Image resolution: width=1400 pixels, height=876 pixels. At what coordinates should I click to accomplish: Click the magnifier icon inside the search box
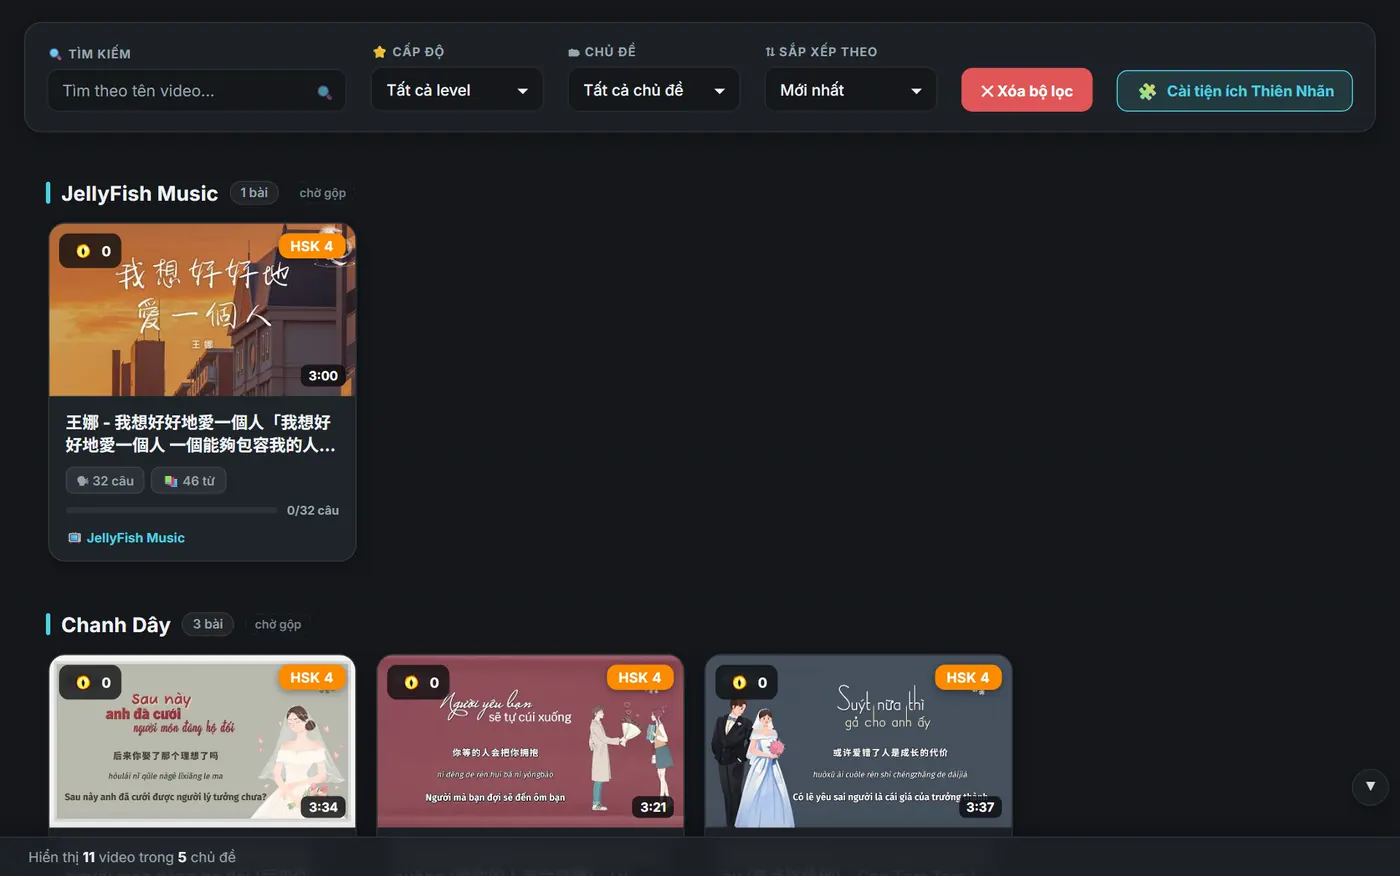click(324, 92)
